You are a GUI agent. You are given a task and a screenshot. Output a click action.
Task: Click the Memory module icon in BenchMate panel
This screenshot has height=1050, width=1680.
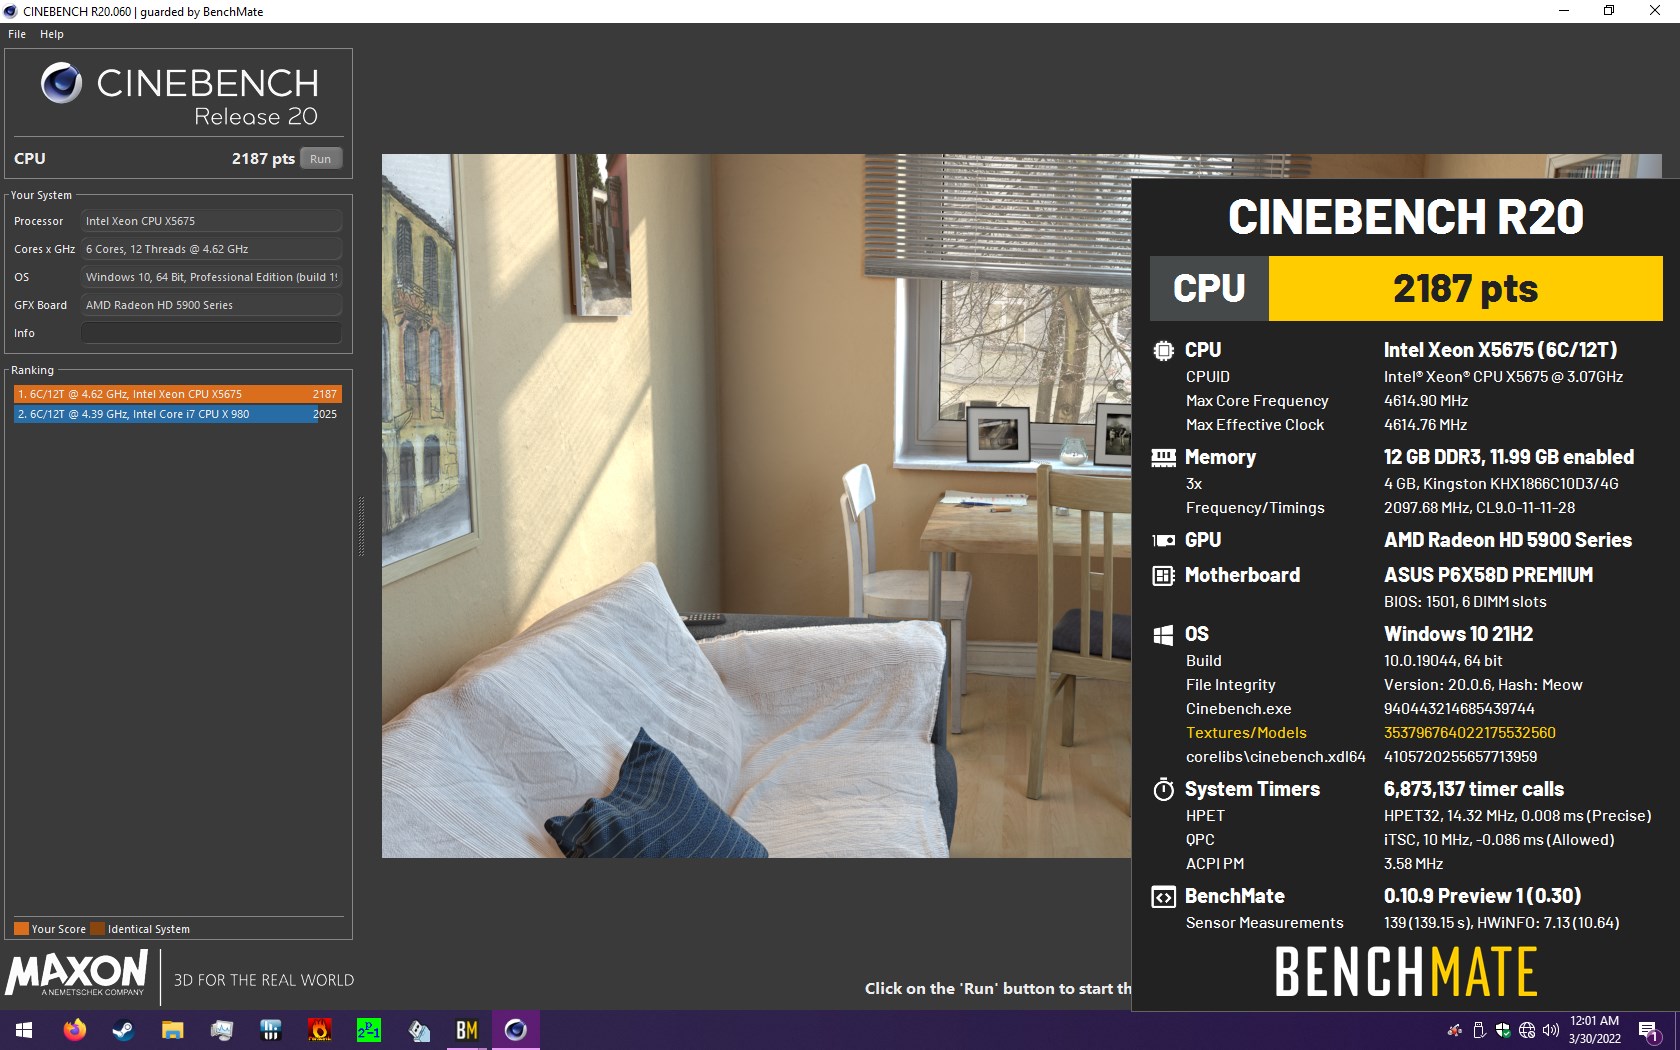pos(1163,458)
